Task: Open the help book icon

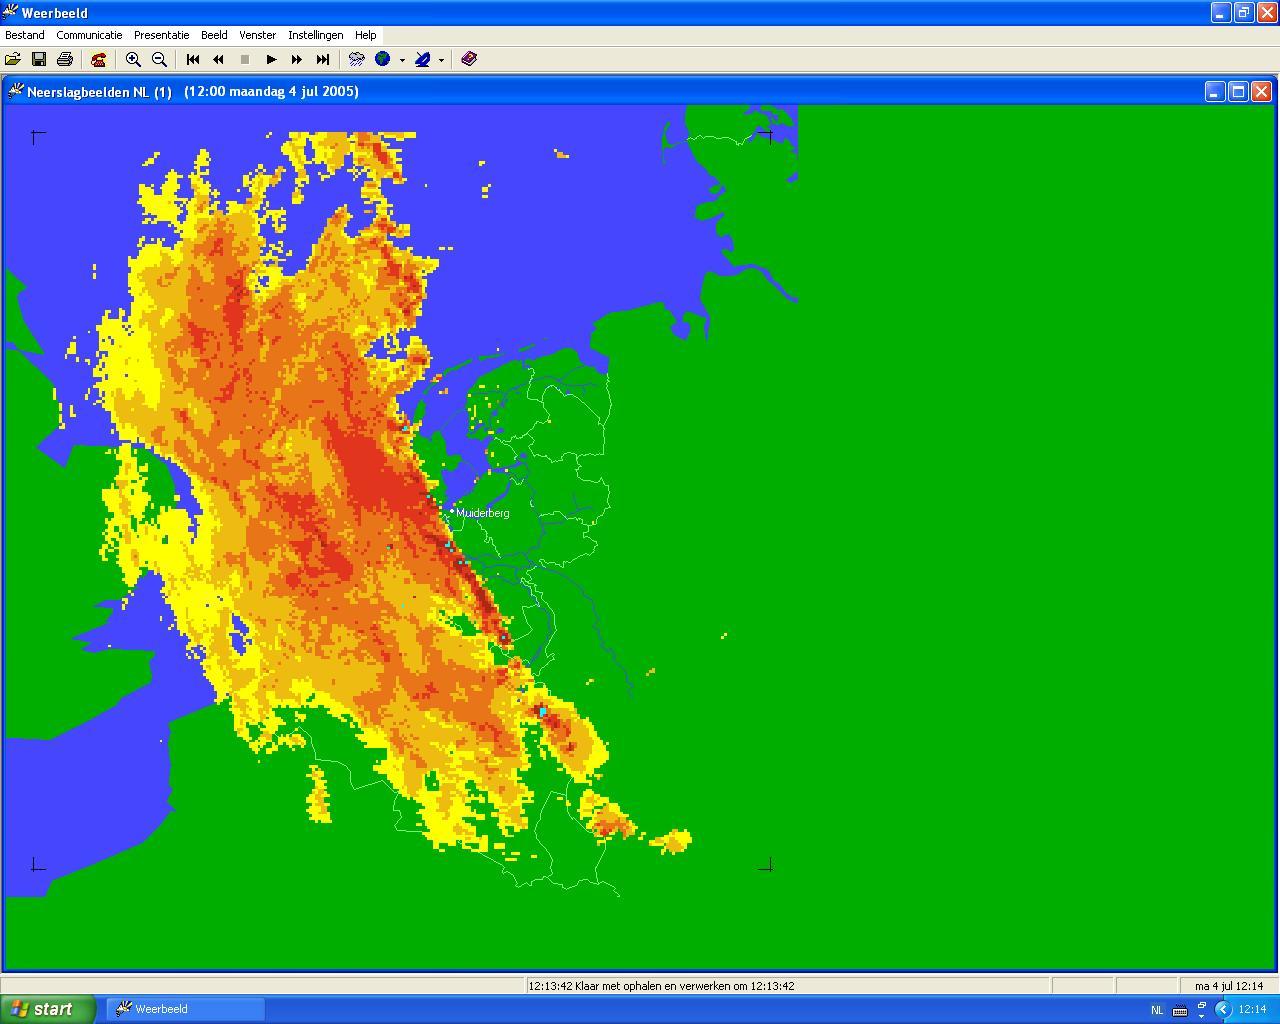Action: point(469,60)
